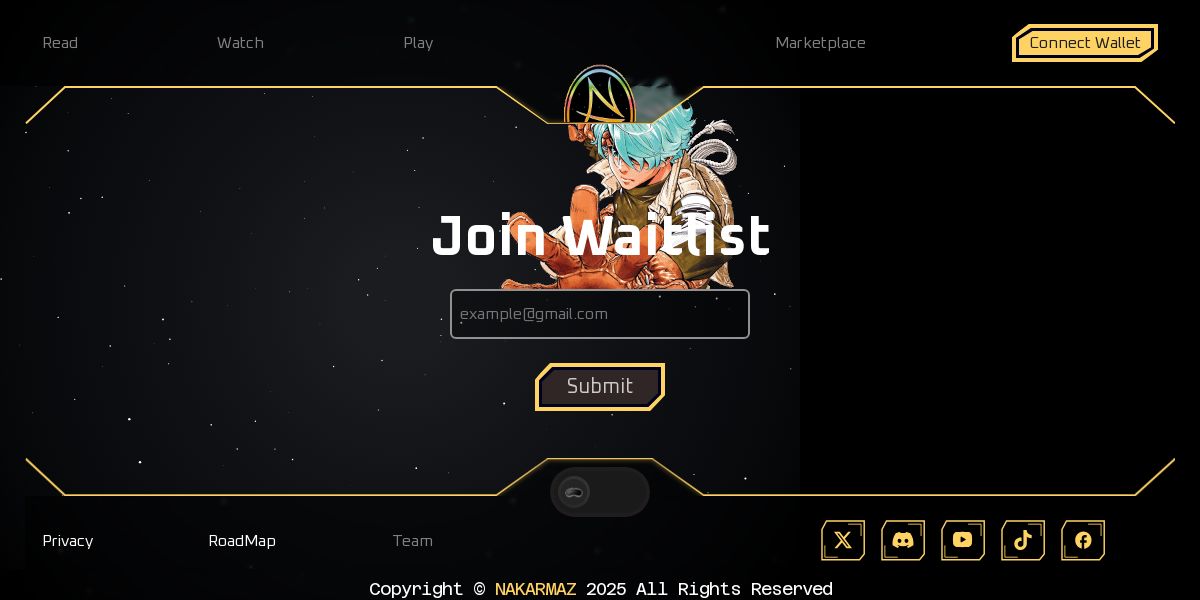Focus the example@gmail.com email field
Image resolution: width=1200 pixels, height=600 pixels.
click(600, 314)
